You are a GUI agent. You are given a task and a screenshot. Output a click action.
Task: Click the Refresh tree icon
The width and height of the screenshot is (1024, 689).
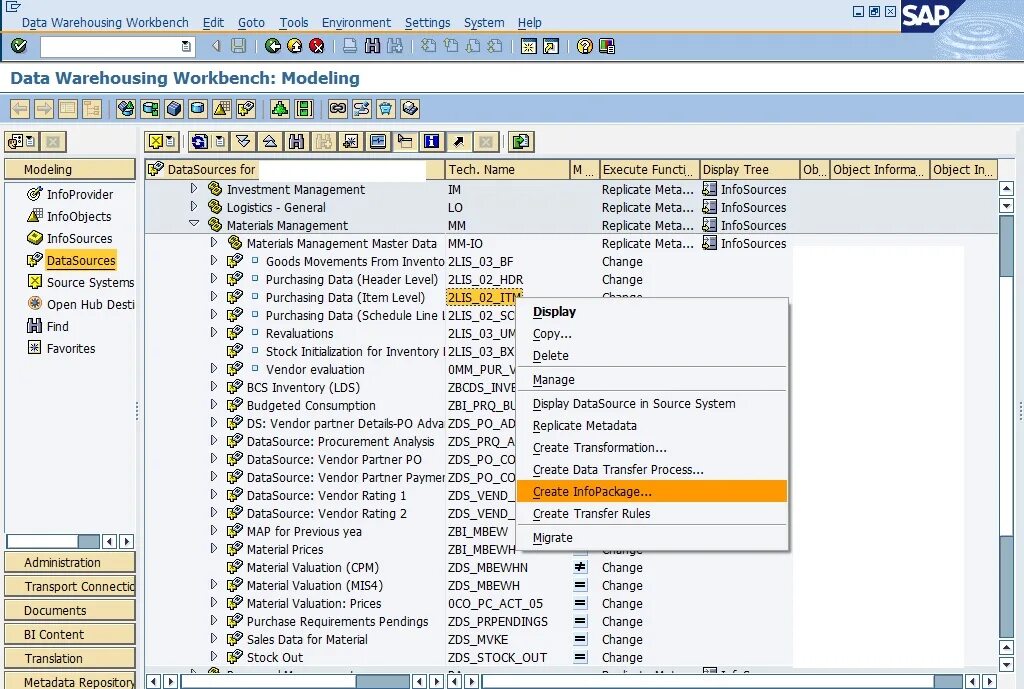pyautogui.click(x=200, y=141)
